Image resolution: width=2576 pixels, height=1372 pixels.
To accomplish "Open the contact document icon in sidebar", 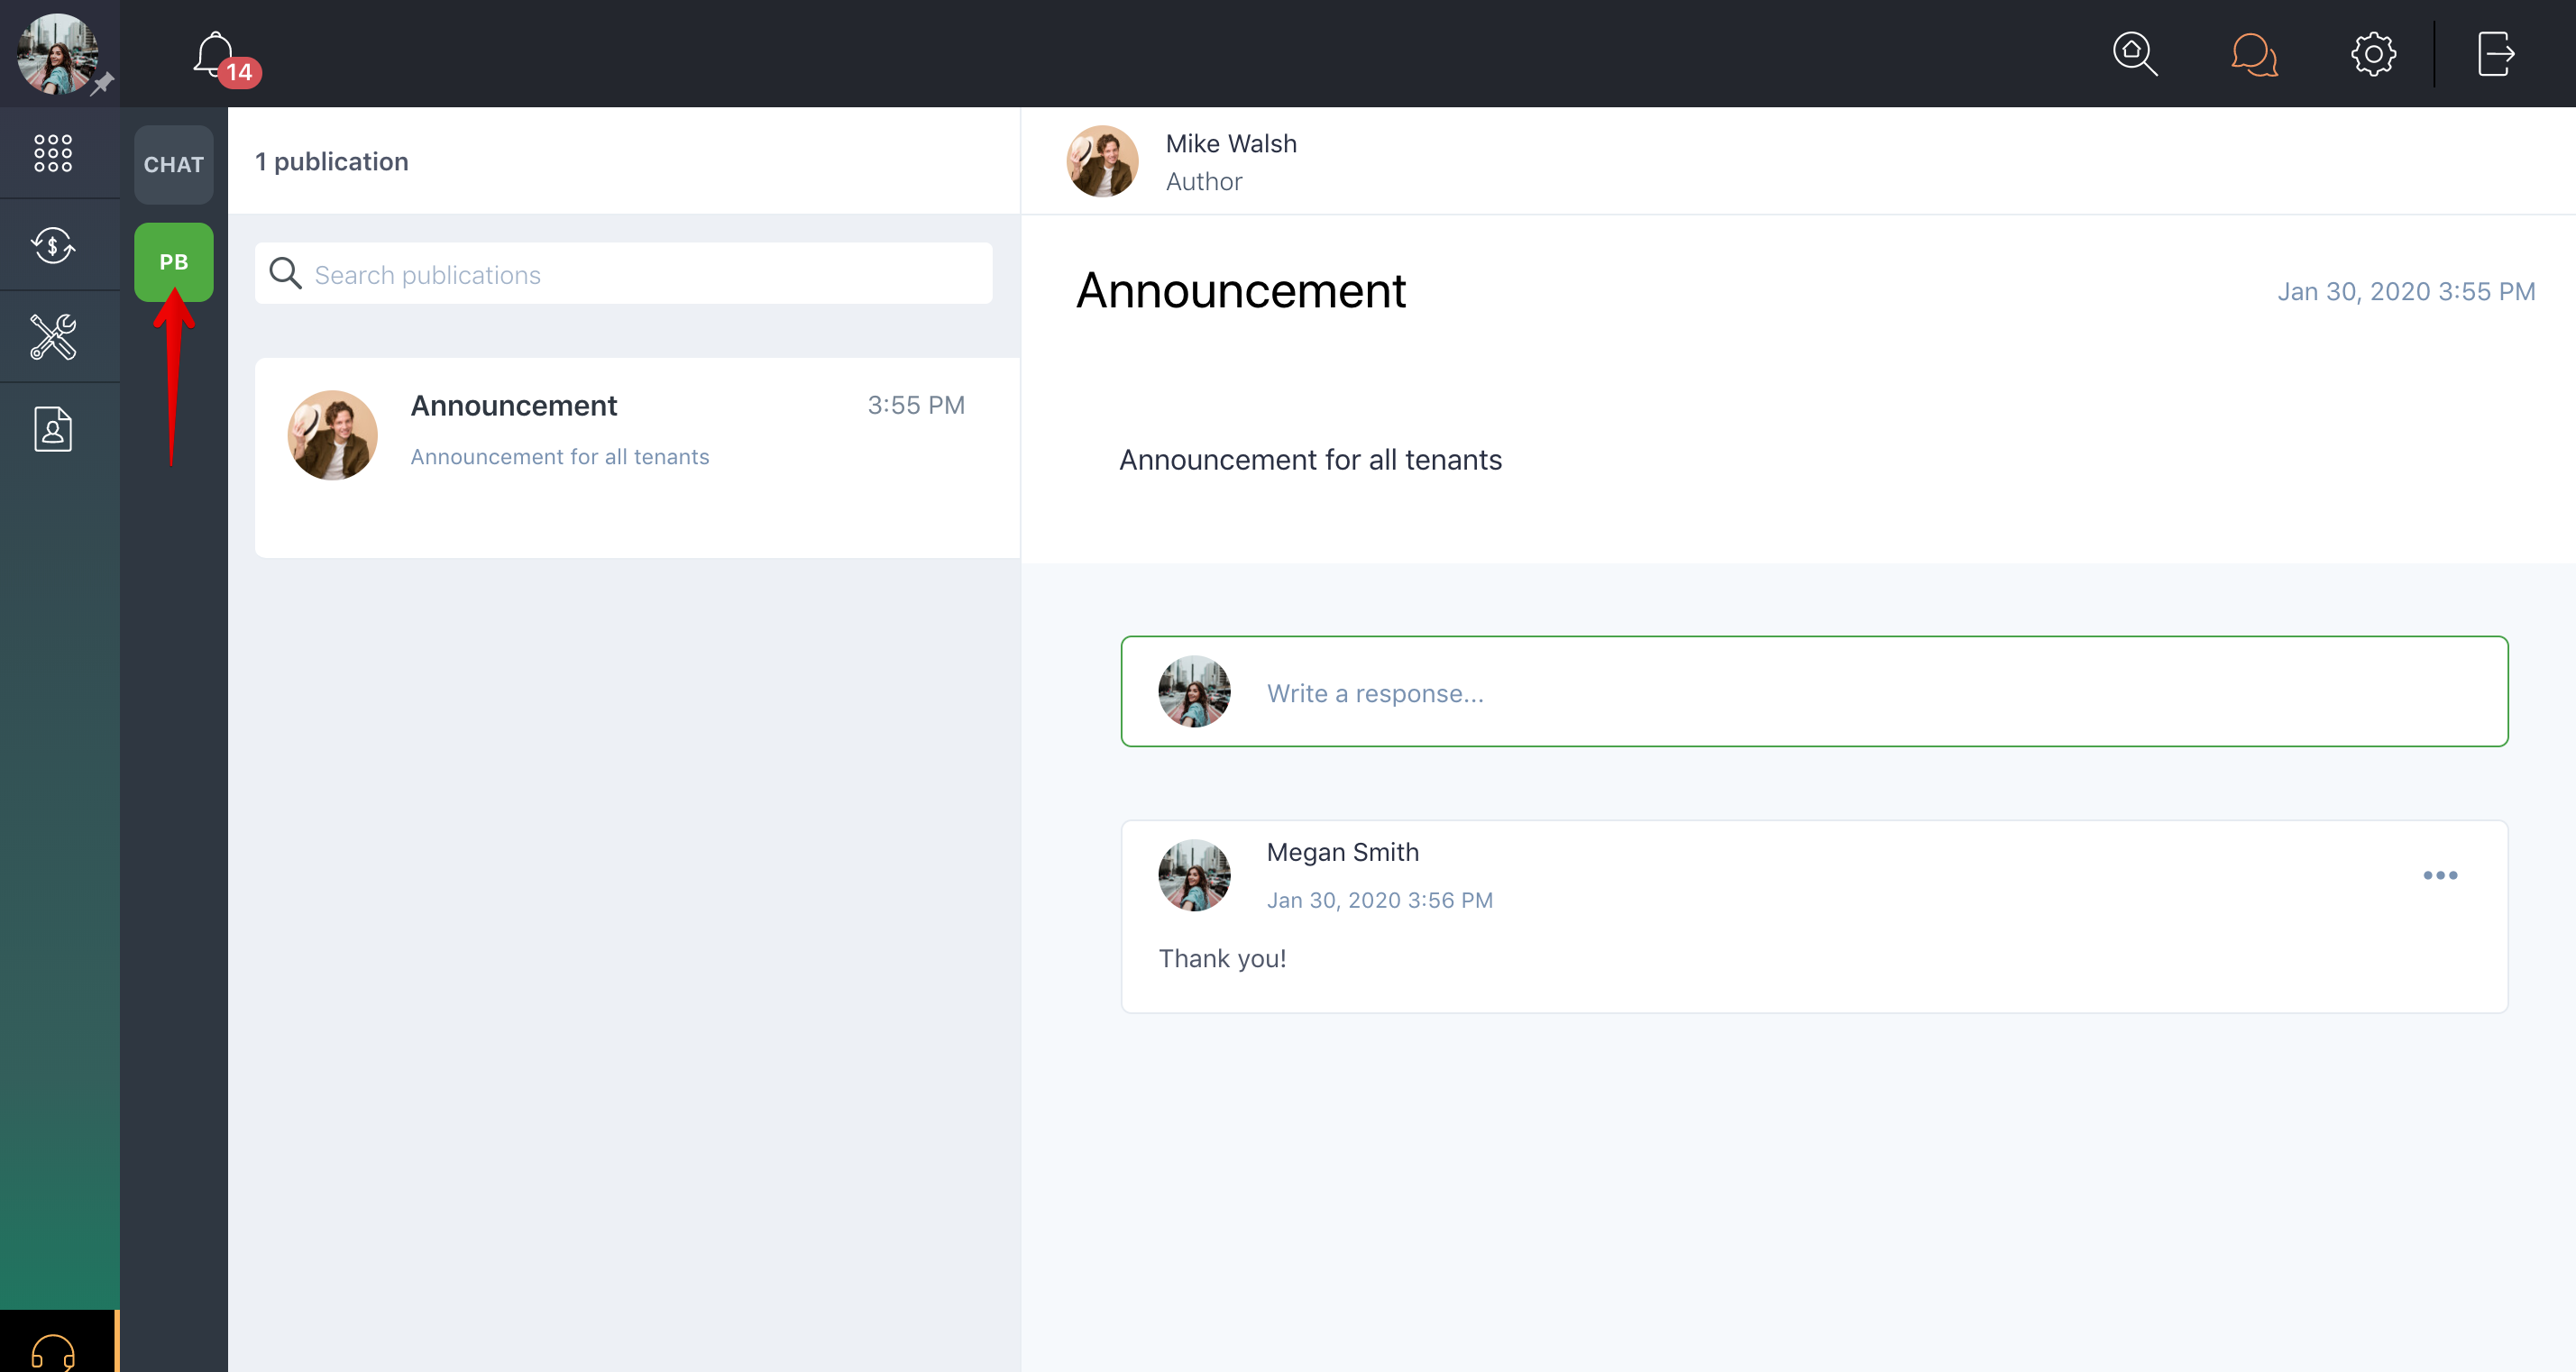I will point(53,429).
